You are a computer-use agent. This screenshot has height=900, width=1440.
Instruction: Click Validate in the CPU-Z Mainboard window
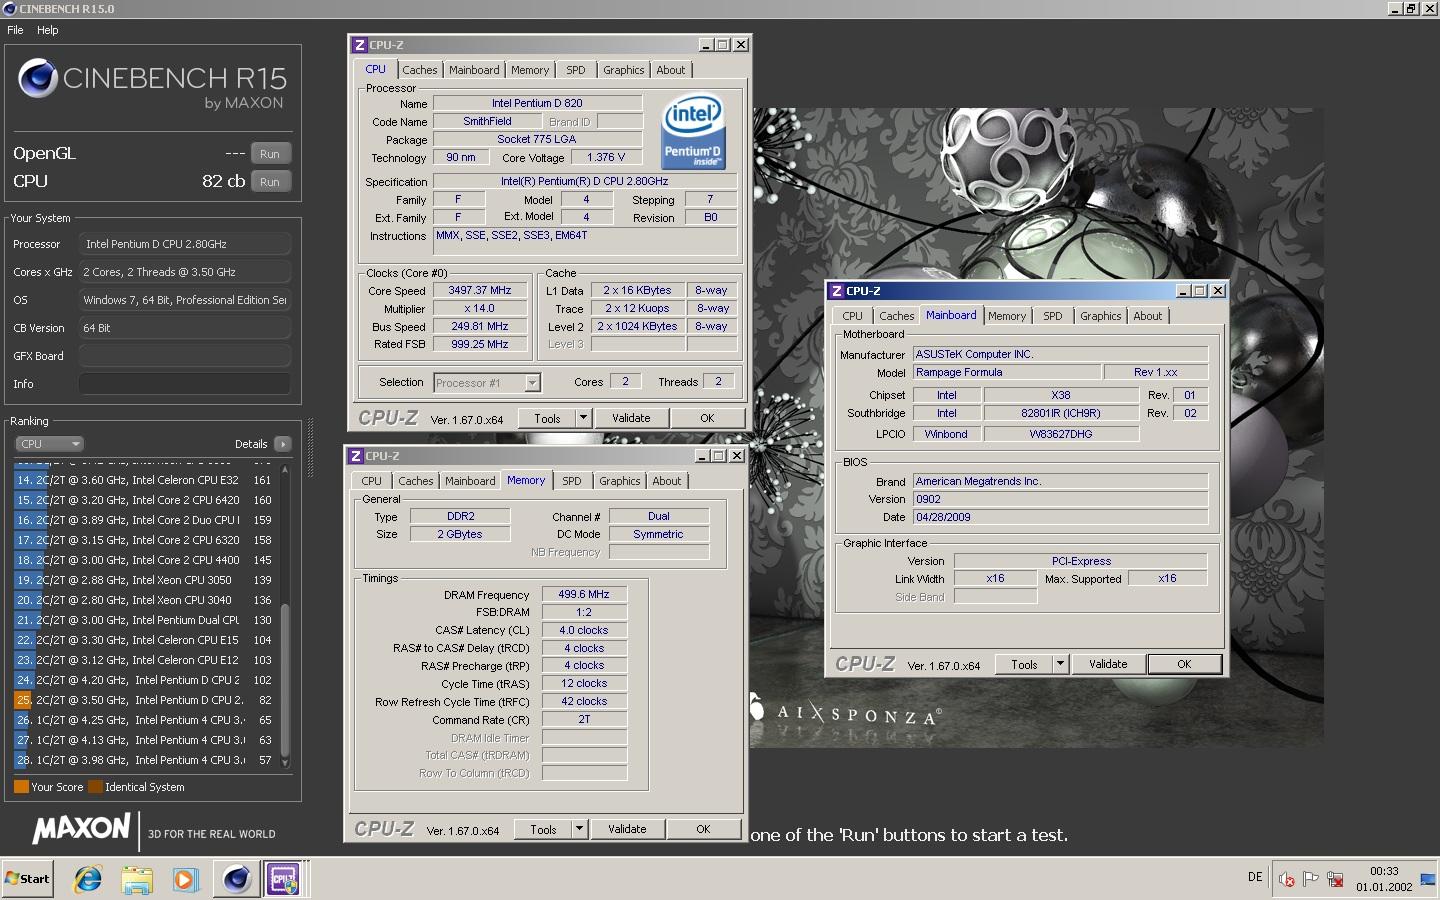(x=1108, y=665)
